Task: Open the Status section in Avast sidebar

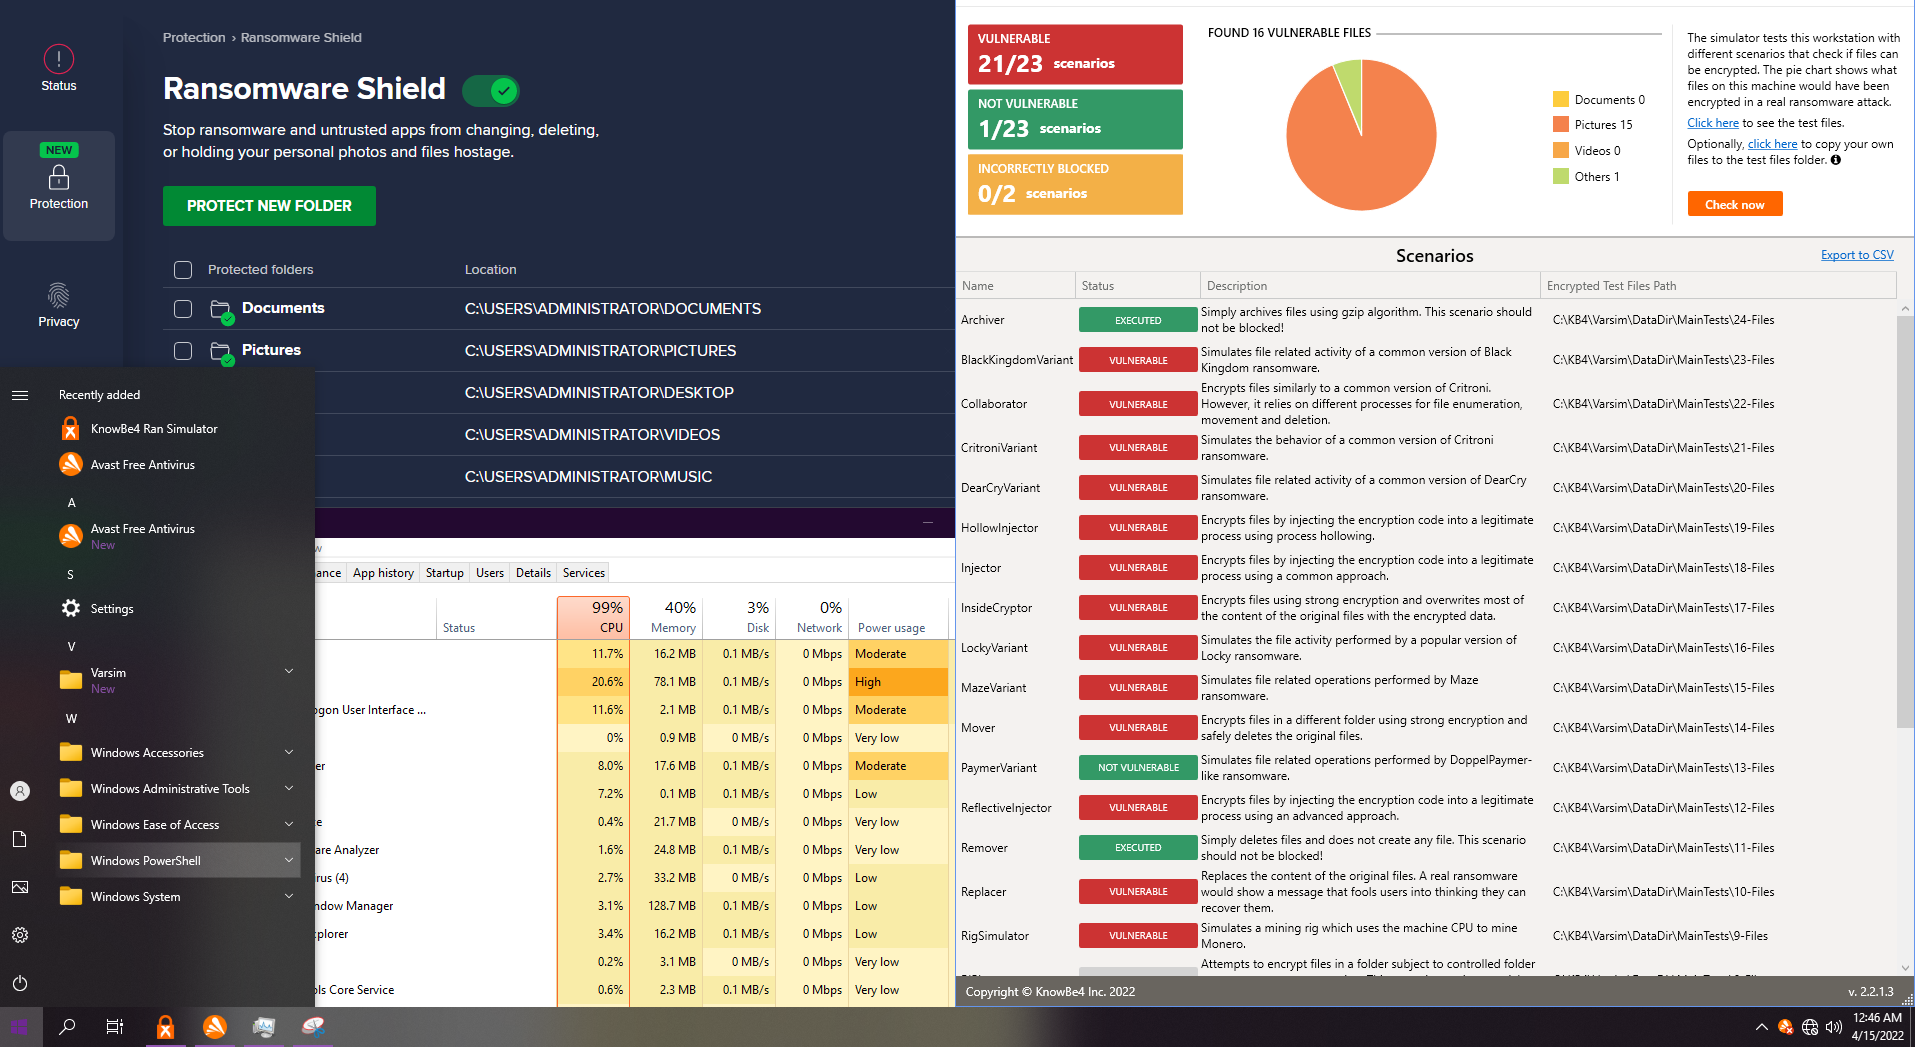Action: coord(59,68)
